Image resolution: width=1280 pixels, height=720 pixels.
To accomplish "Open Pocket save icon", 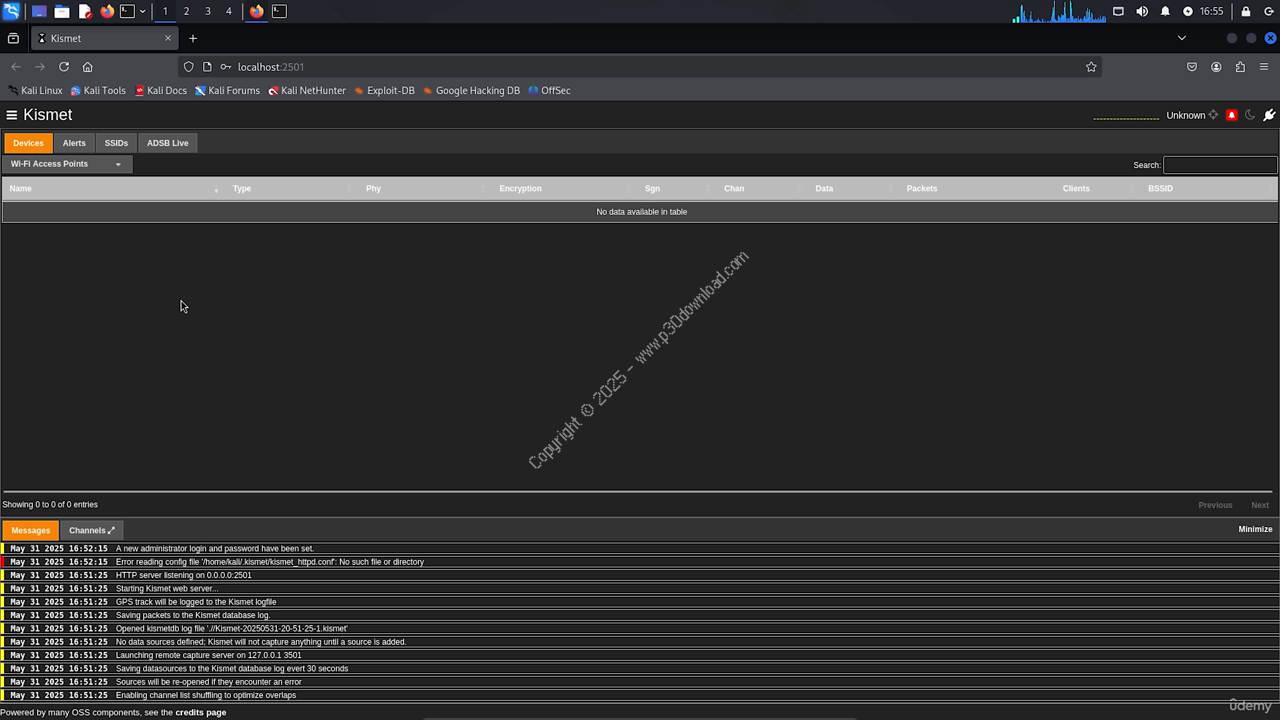I will coord(1192,67).
